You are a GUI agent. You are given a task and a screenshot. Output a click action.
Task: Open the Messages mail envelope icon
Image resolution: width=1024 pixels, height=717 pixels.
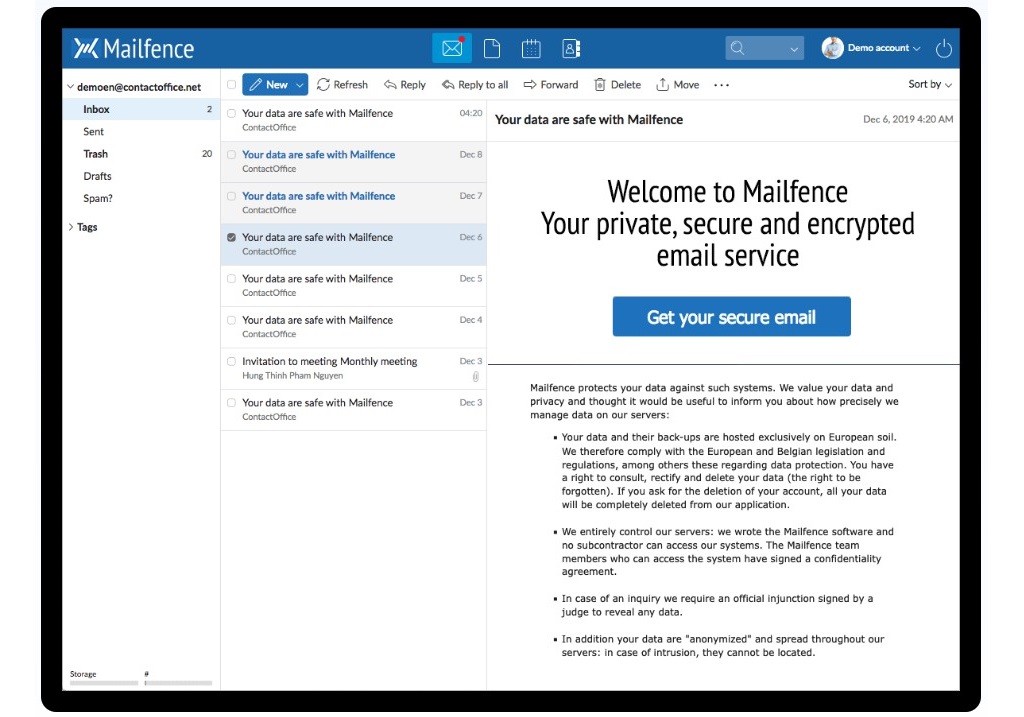tap(452, 48)
